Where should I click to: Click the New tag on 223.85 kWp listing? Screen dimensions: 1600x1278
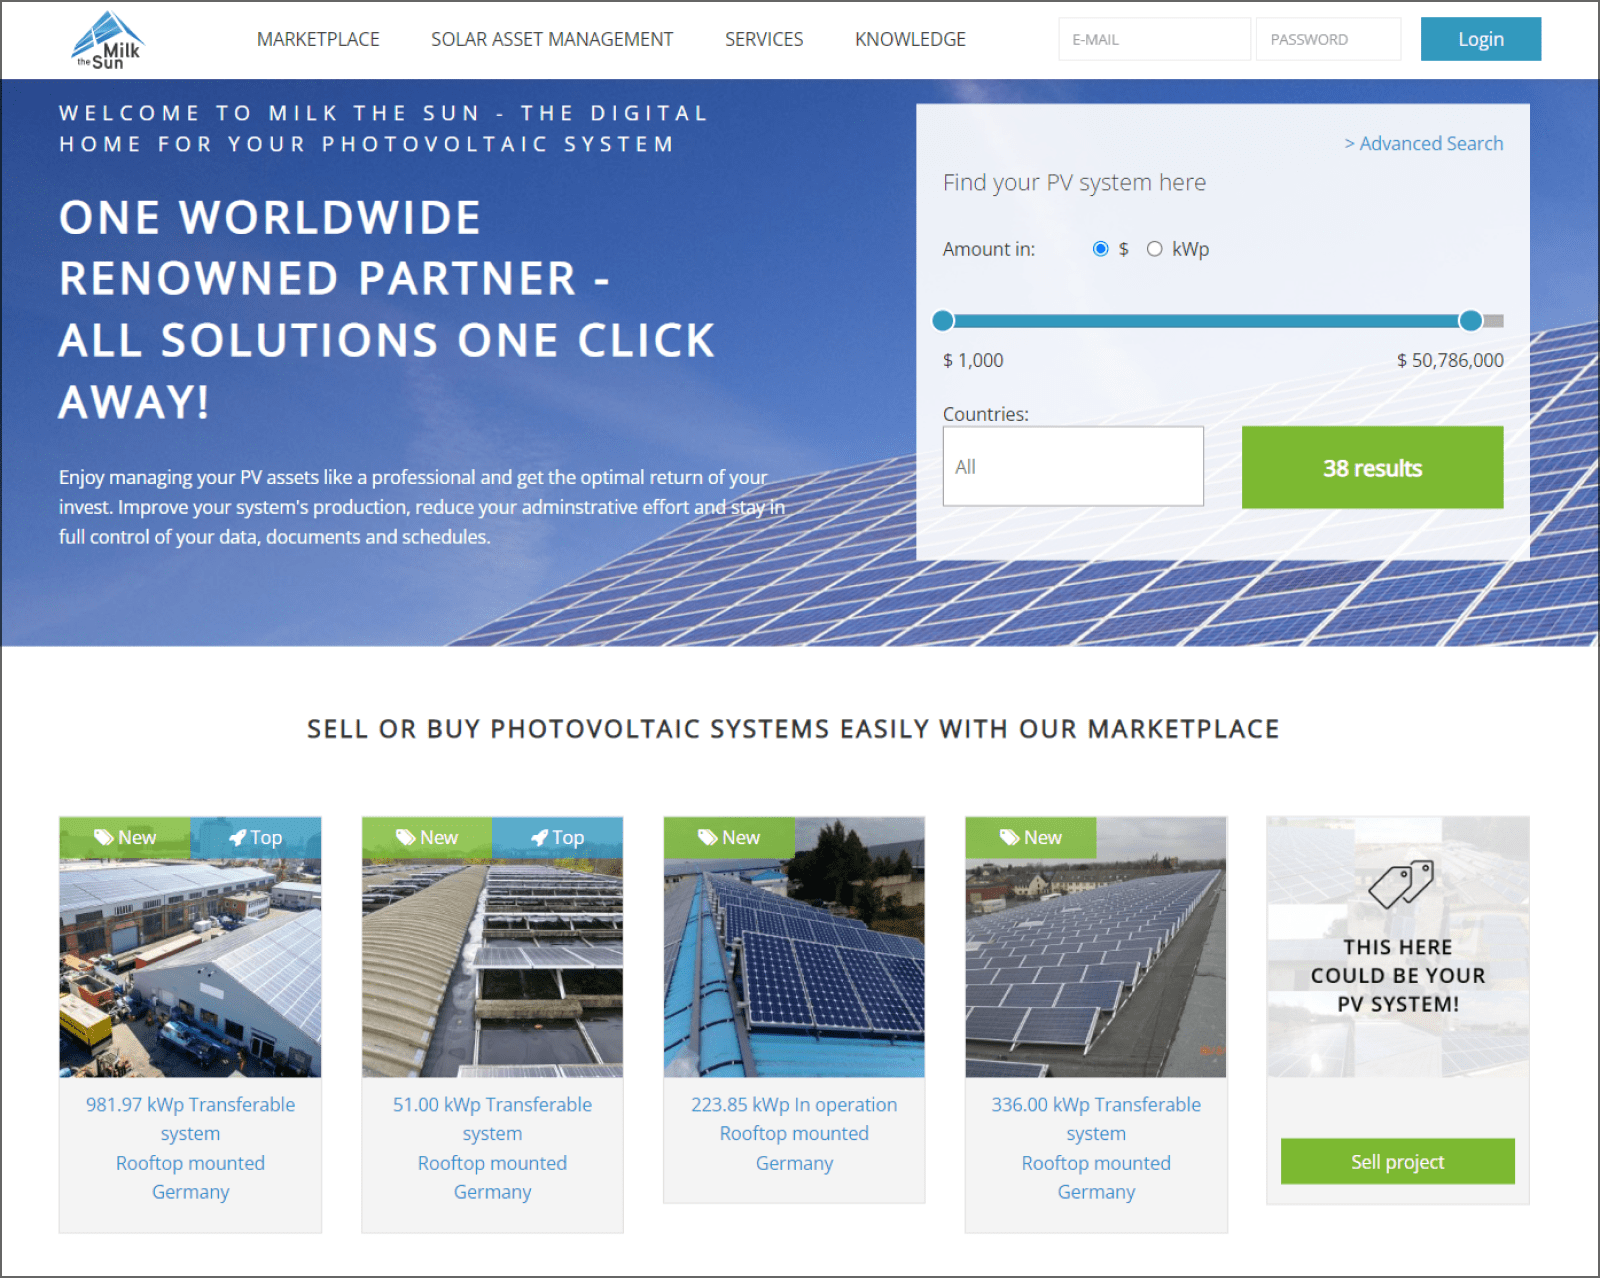coord(729,838)
